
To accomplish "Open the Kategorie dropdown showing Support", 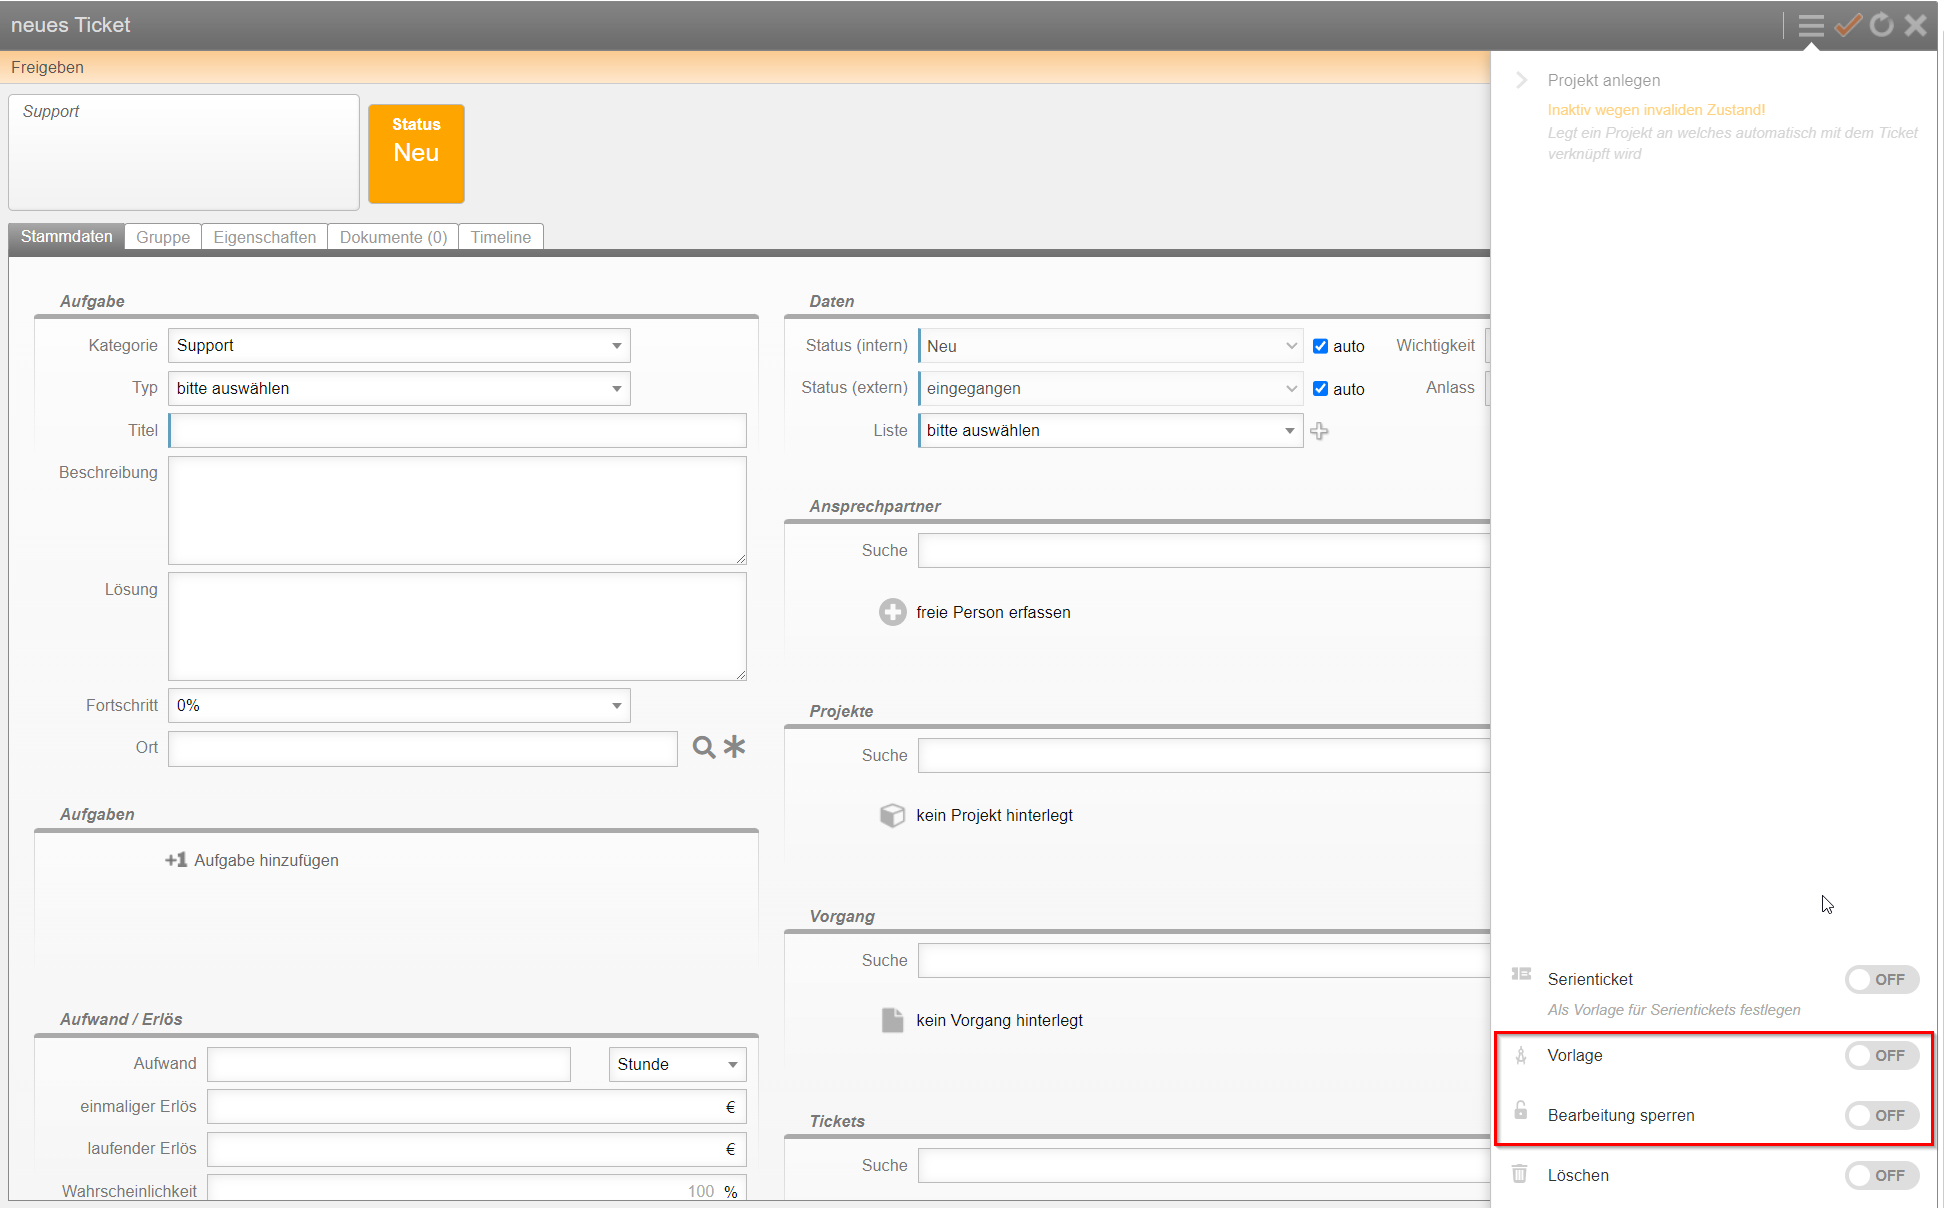I will pos(399,346).
